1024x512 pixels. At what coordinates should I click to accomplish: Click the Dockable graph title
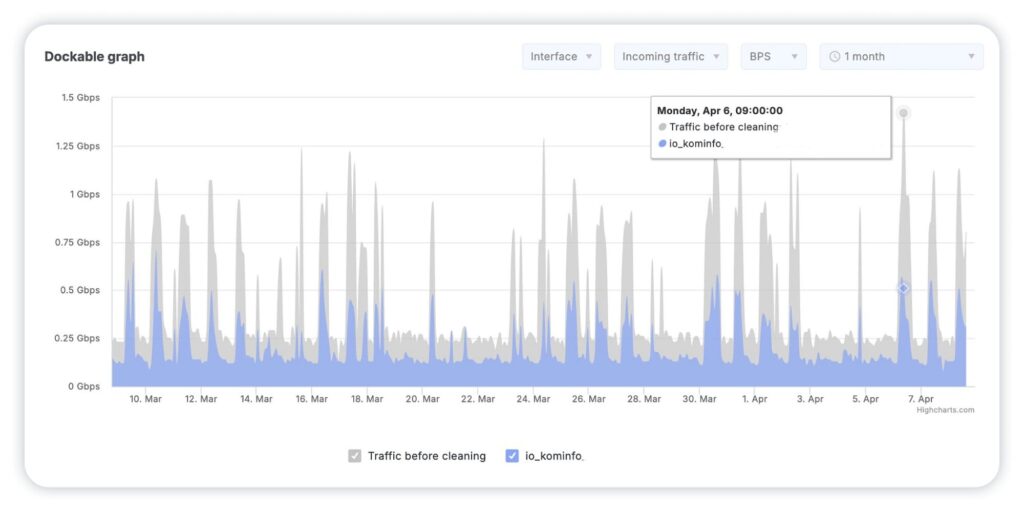coord(95,57)
